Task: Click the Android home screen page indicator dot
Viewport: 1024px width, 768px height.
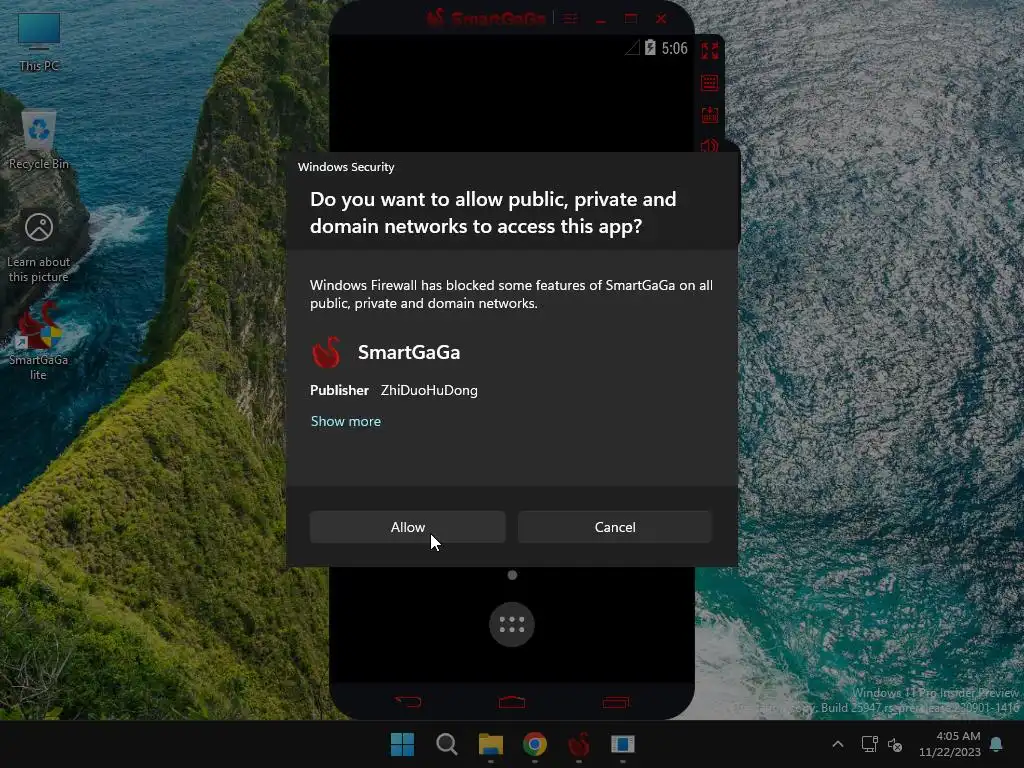Action: [x=512, y=575]
